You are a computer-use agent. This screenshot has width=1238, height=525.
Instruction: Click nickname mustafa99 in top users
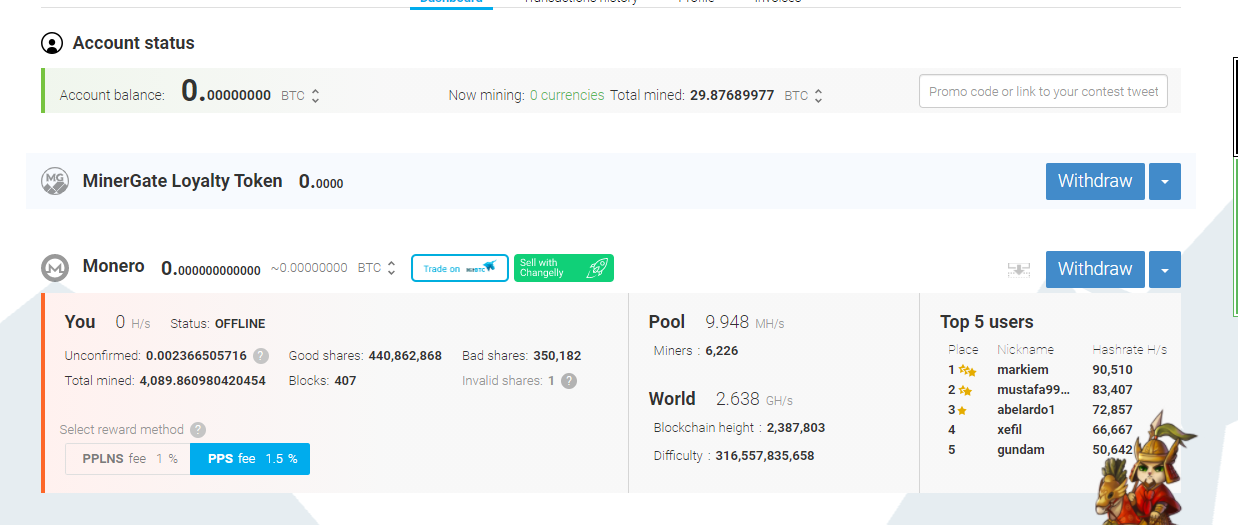(1033, 390)
